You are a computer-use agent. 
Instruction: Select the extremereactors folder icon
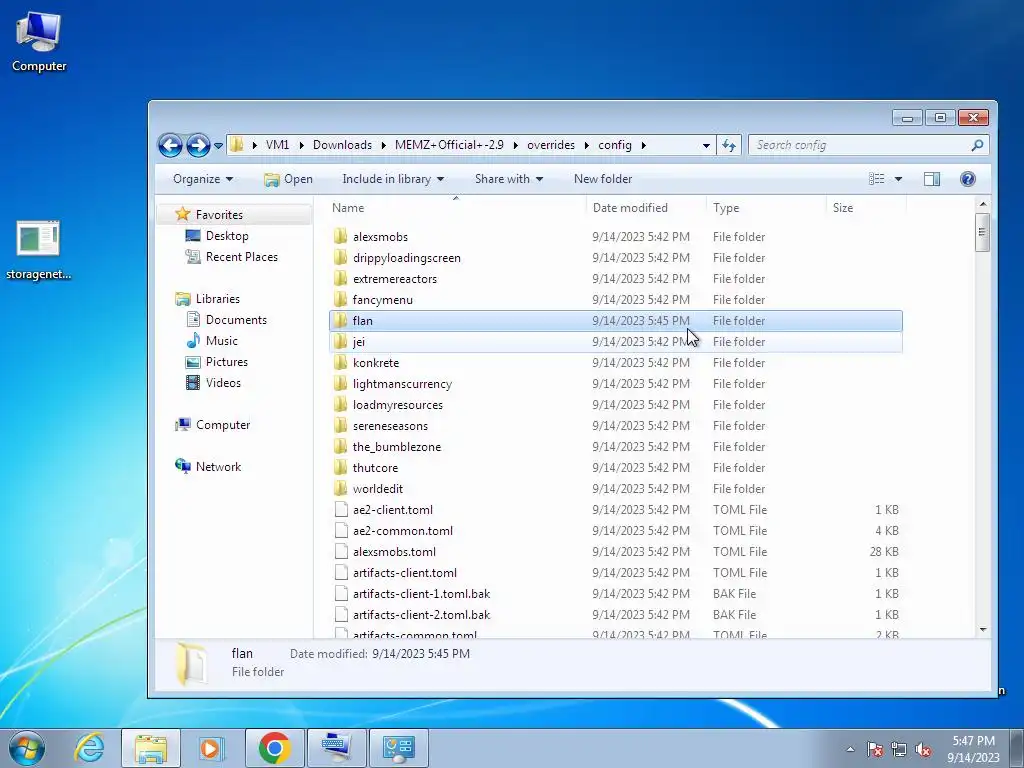pyautogui.click(x=340, y=278)
